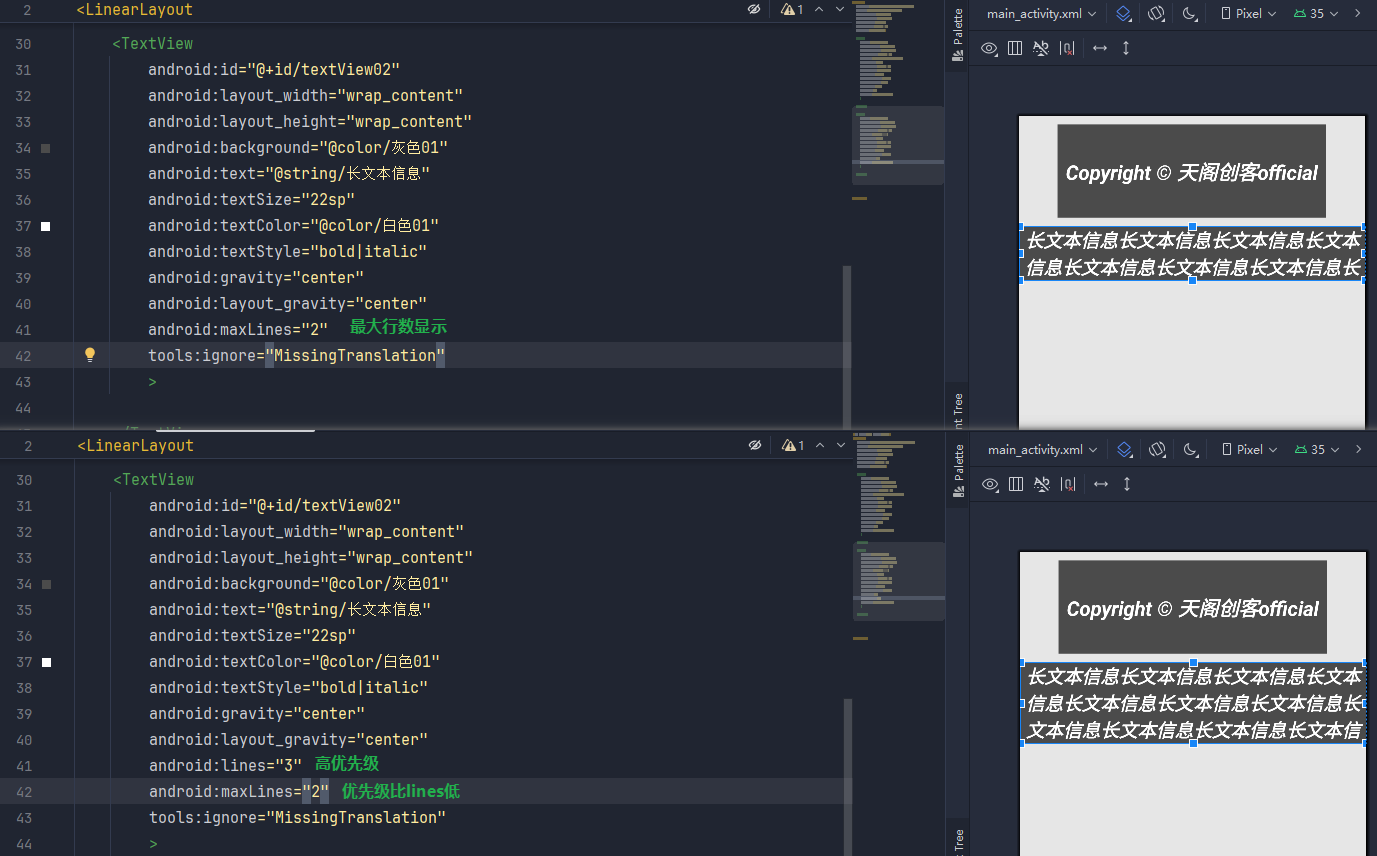Open the Palette tool window in lower design pane
Screen dimensions: 1377x856
957,470
